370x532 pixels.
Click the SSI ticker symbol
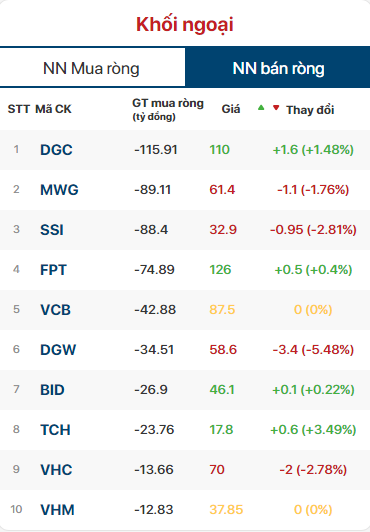point(52,230)
